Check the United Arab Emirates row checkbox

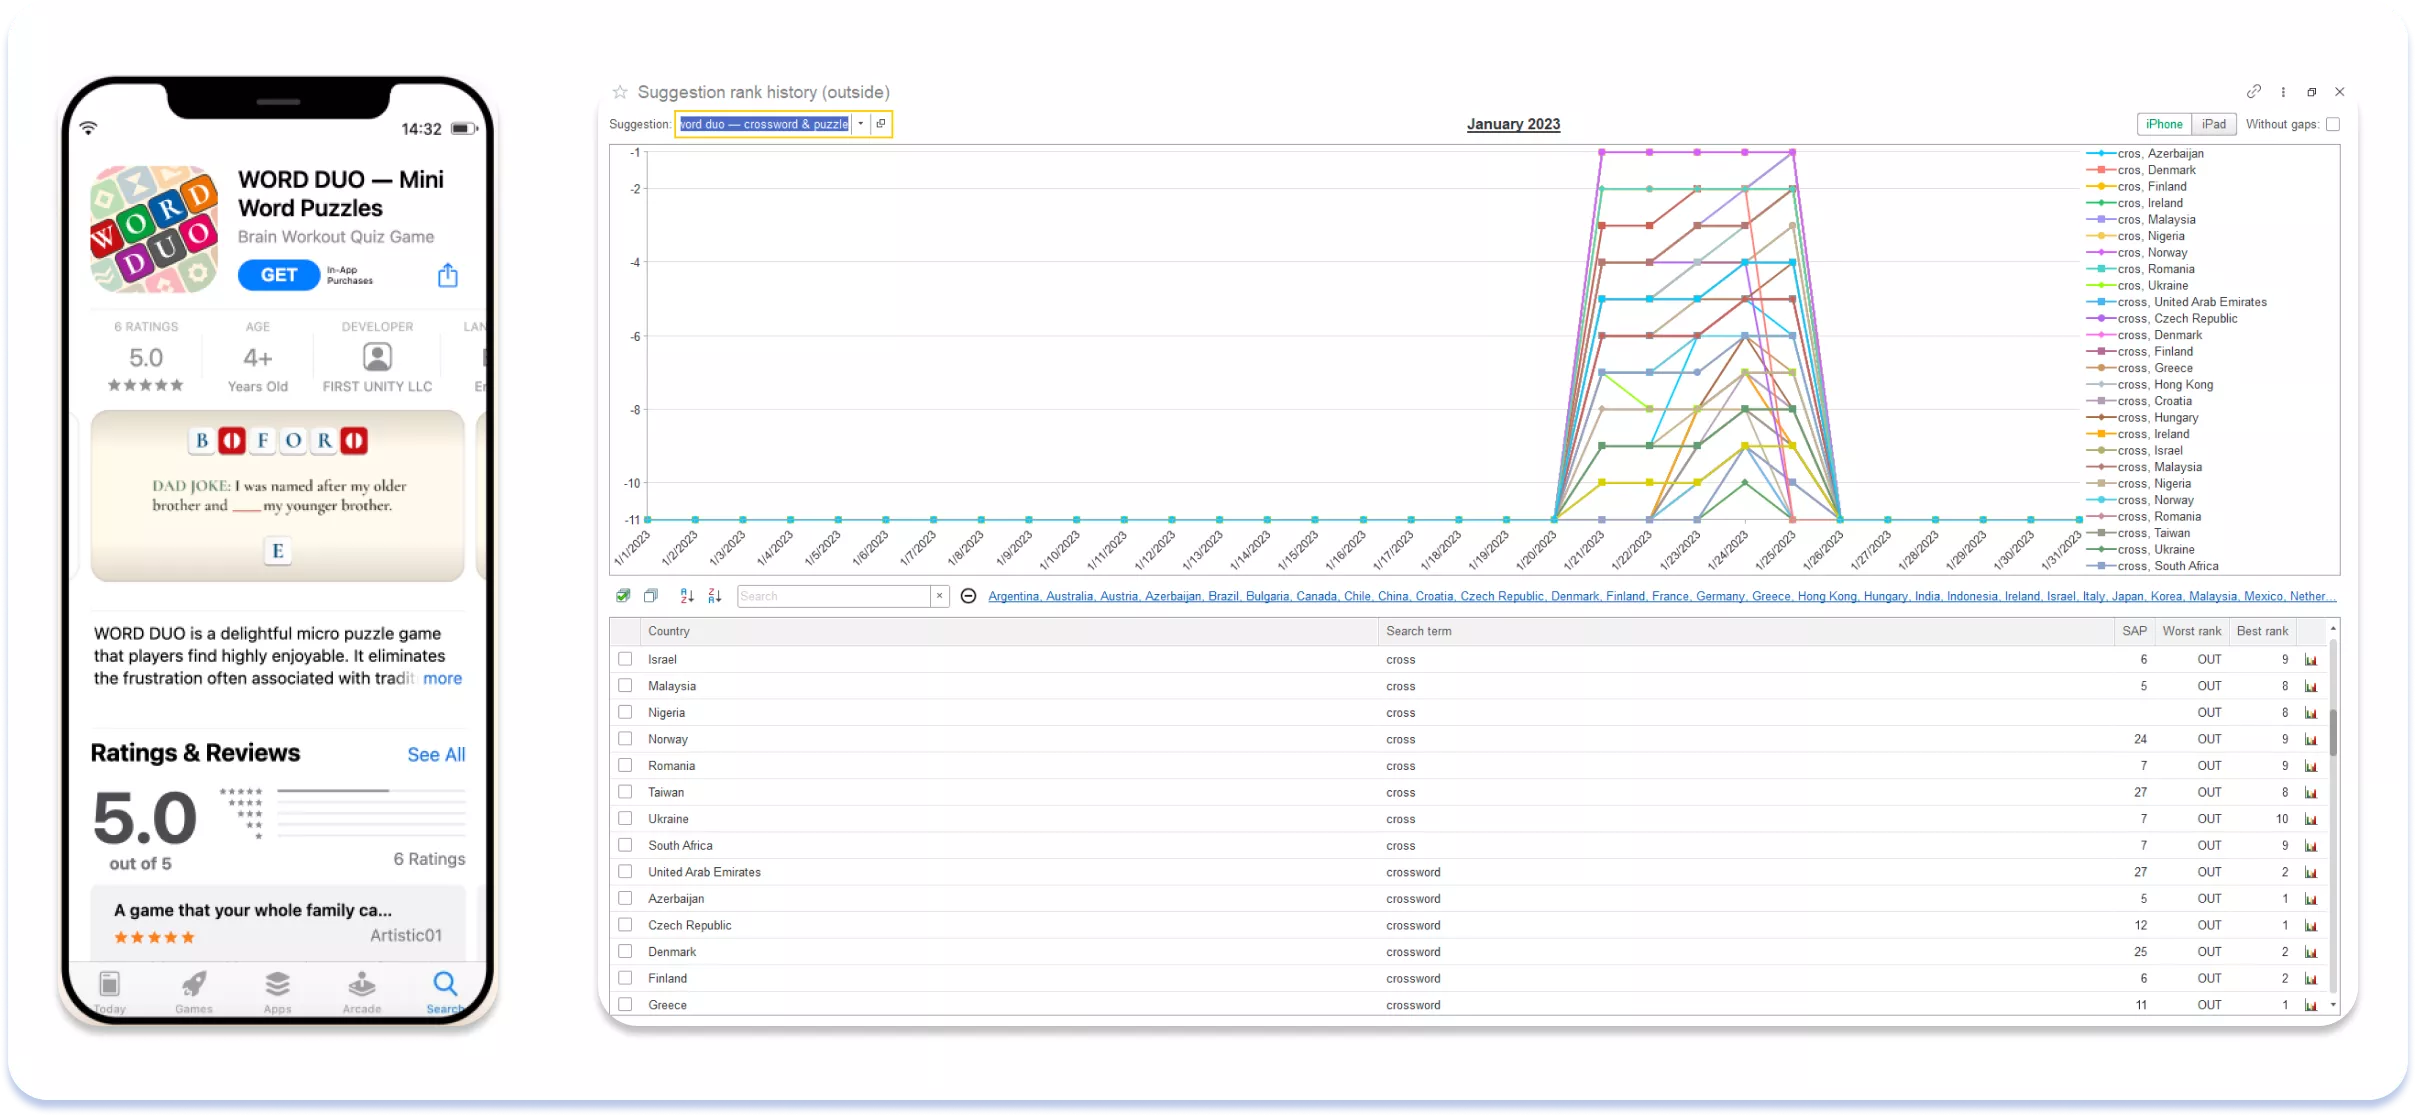click(x=625, y=872)
